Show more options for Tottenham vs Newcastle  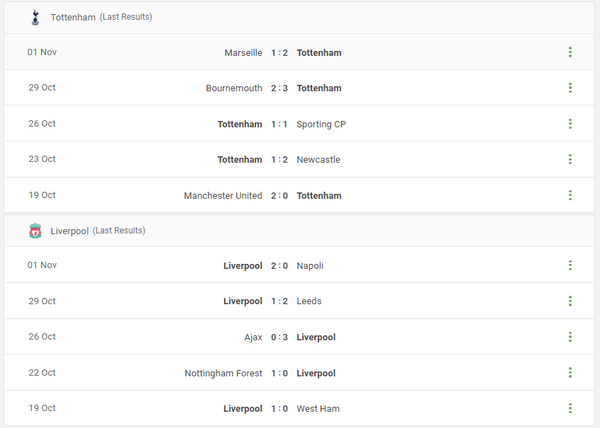[570, 160]
